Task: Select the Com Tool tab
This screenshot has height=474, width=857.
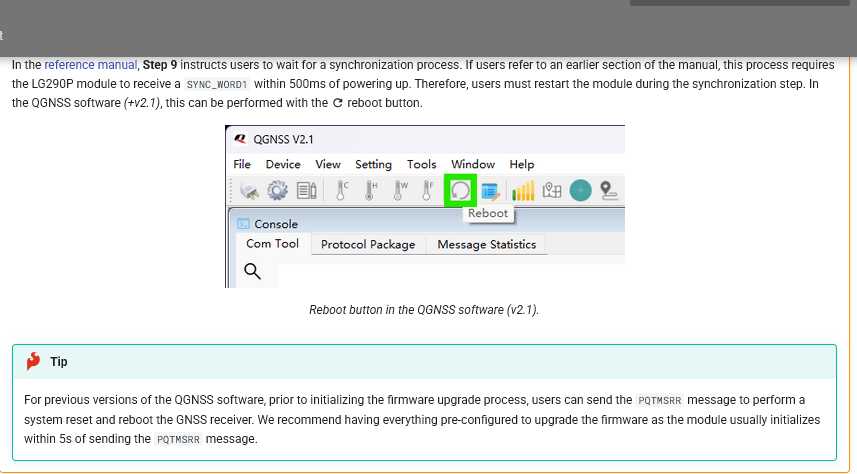Action: tap(272, 243)
